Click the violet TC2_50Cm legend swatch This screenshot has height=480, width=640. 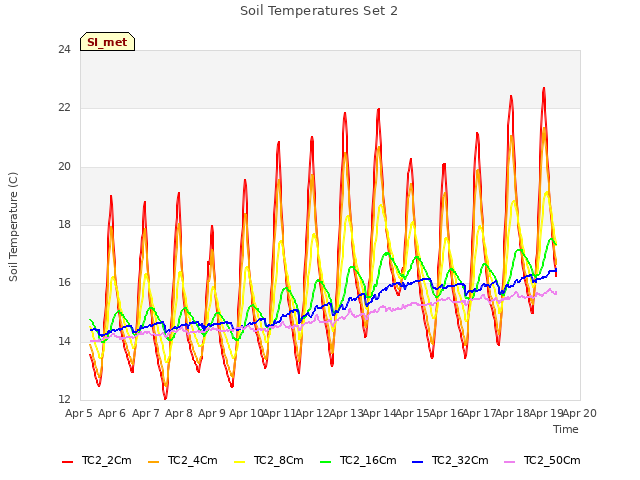click(509, 462)
